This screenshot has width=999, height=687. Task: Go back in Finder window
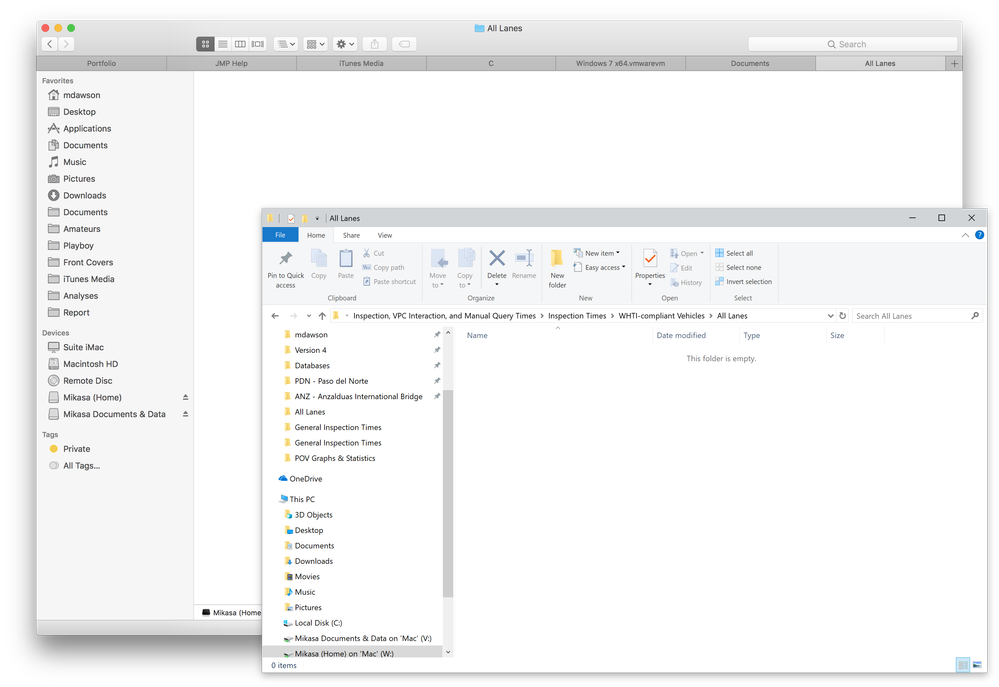(50, 44)
